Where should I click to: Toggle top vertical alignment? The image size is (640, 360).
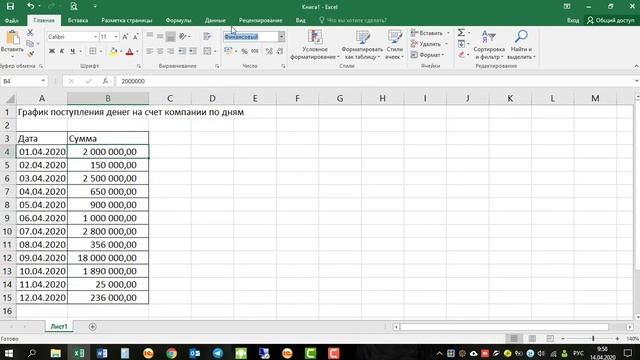[150, 36]
